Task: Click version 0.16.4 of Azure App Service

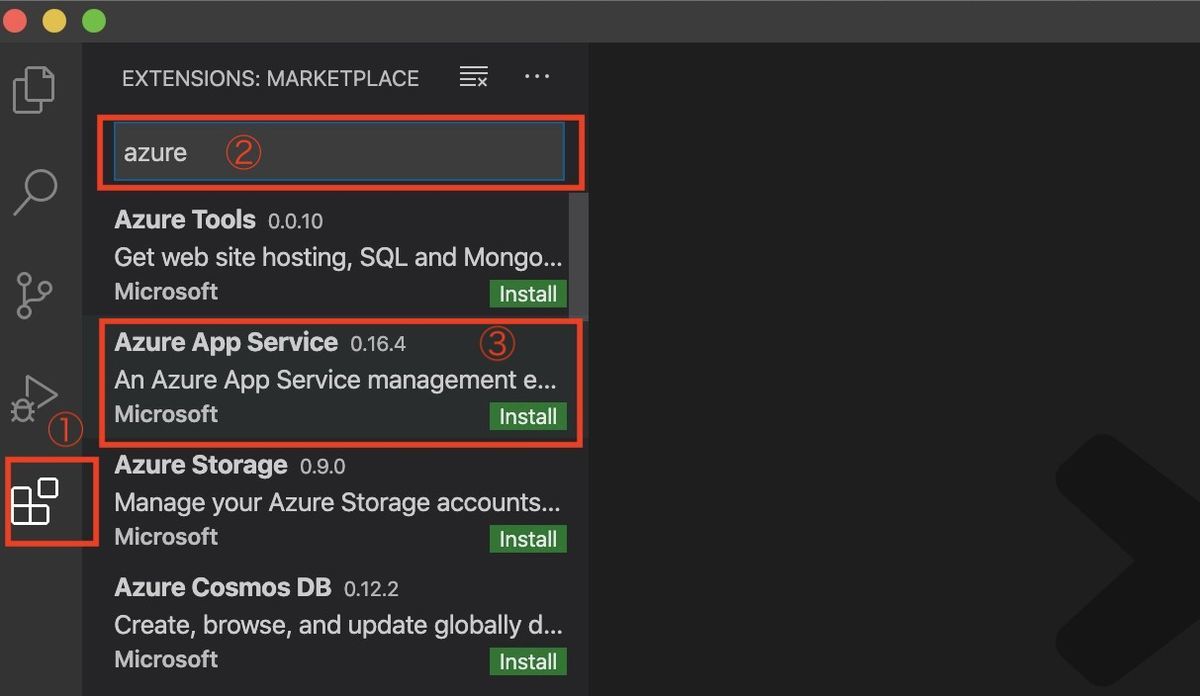Action: tap(378, 344)
